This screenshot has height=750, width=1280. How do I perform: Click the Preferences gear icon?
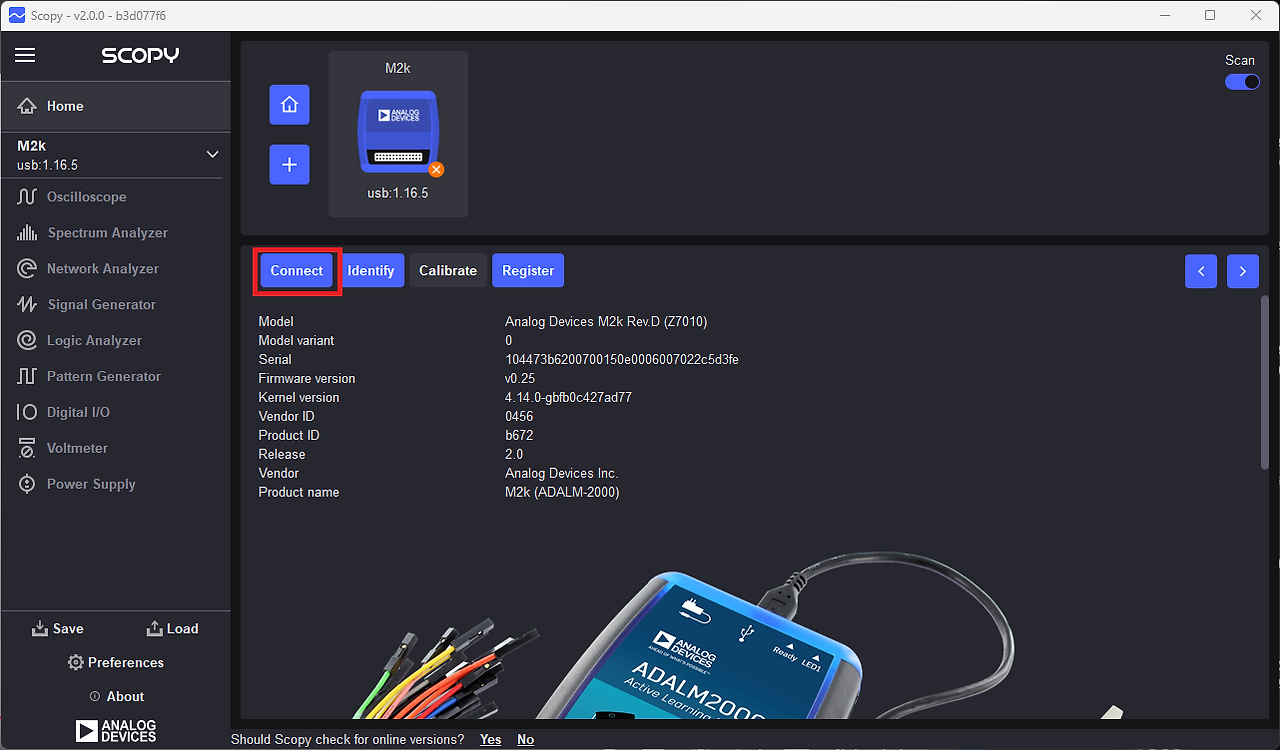[75, 663]
